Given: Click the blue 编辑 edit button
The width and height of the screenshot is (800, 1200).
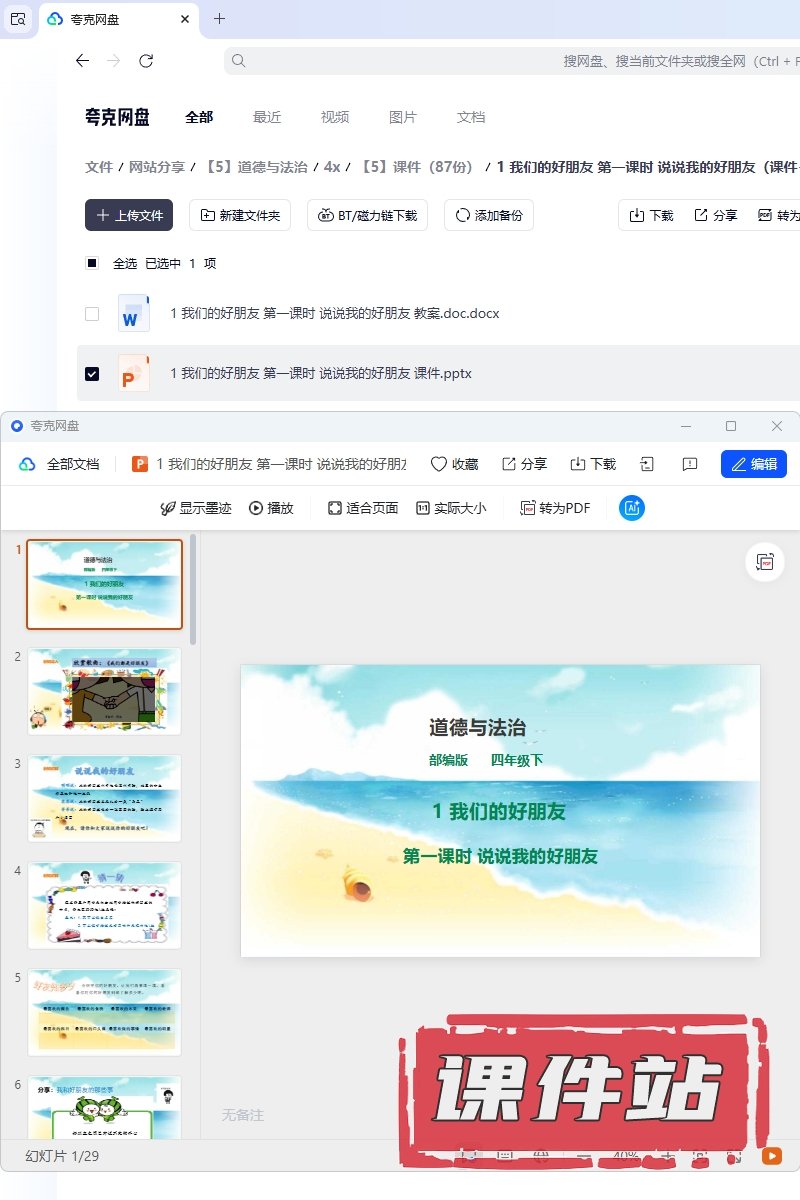Looking at the screenshot, I should 753,464.
